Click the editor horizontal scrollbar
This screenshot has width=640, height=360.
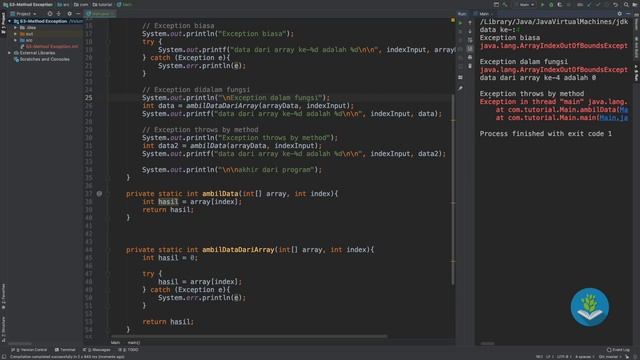tap(249, 337)
